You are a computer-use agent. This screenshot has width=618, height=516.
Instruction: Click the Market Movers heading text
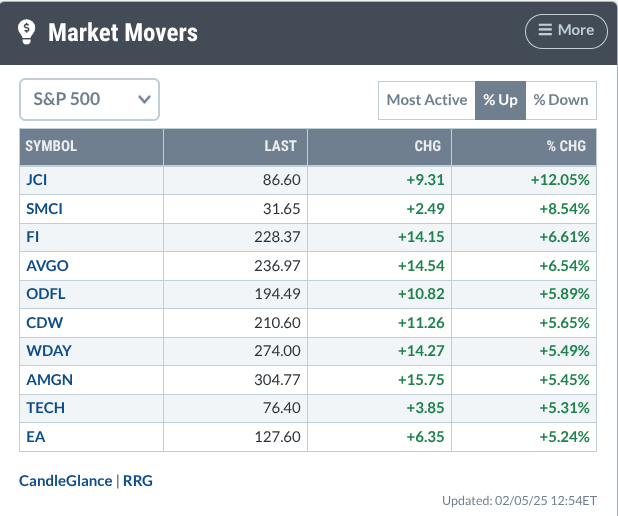coord(123,32)
